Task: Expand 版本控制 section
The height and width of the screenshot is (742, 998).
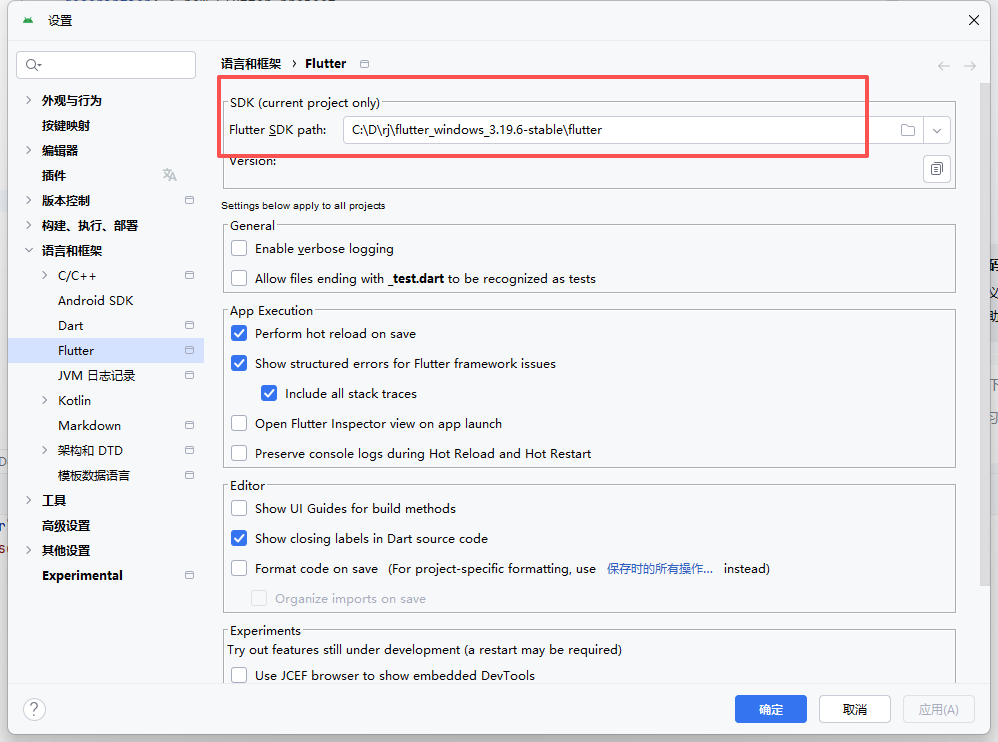Action: (29, 200)
